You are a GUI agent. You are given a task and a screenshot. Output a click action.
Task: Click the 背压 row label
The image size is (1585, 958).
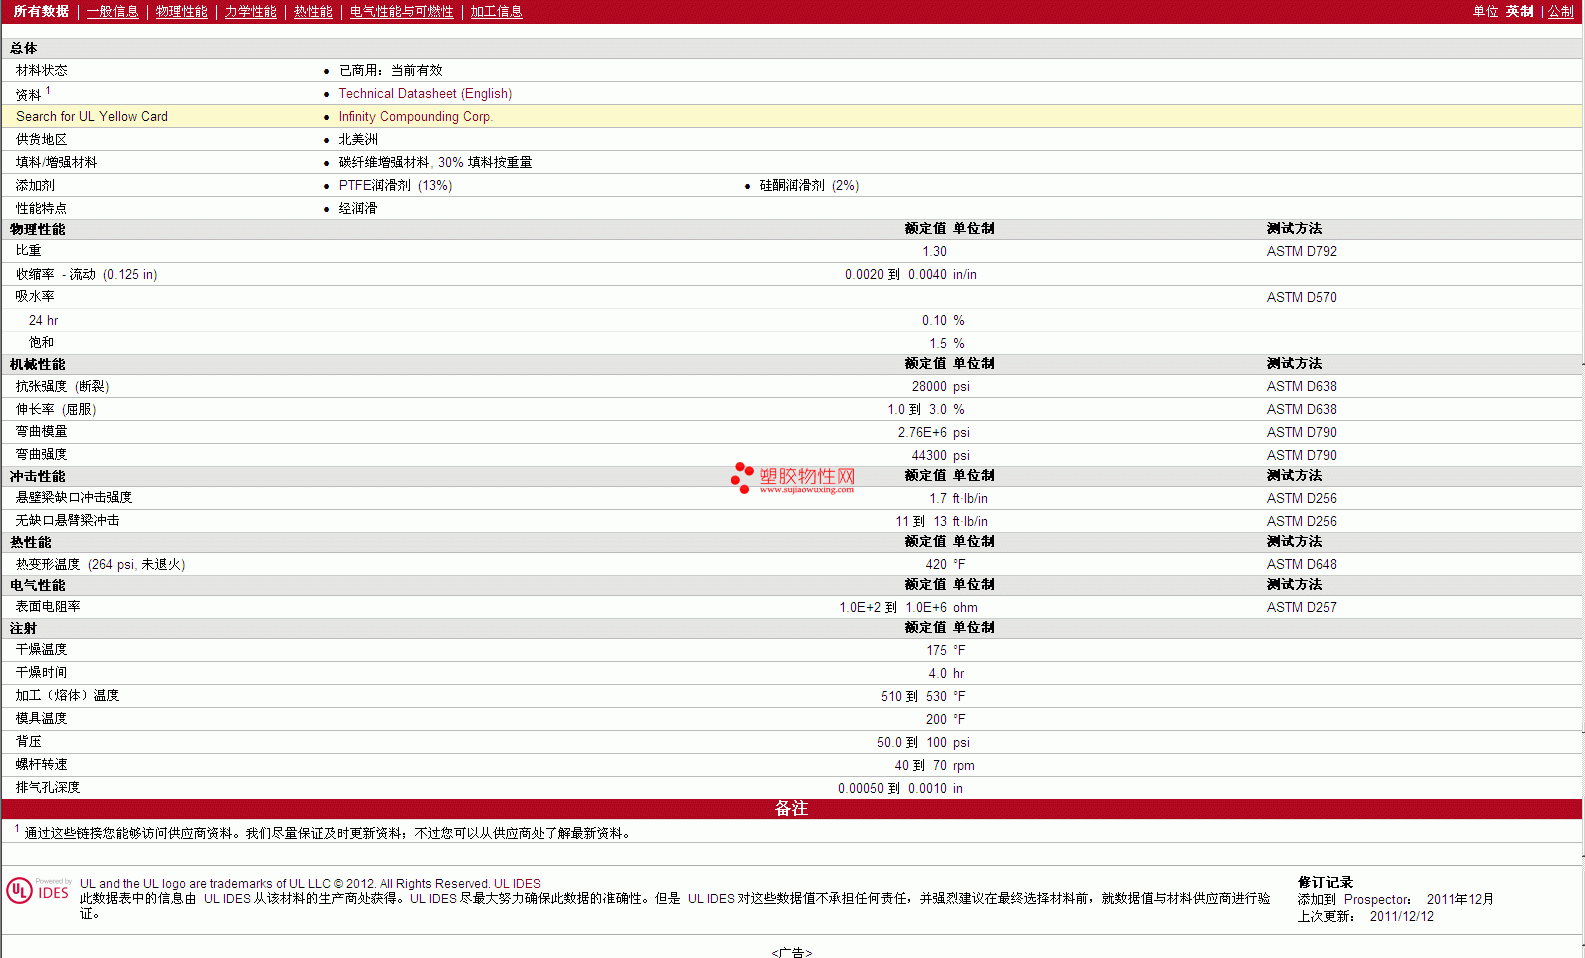[x=28, y=741]
